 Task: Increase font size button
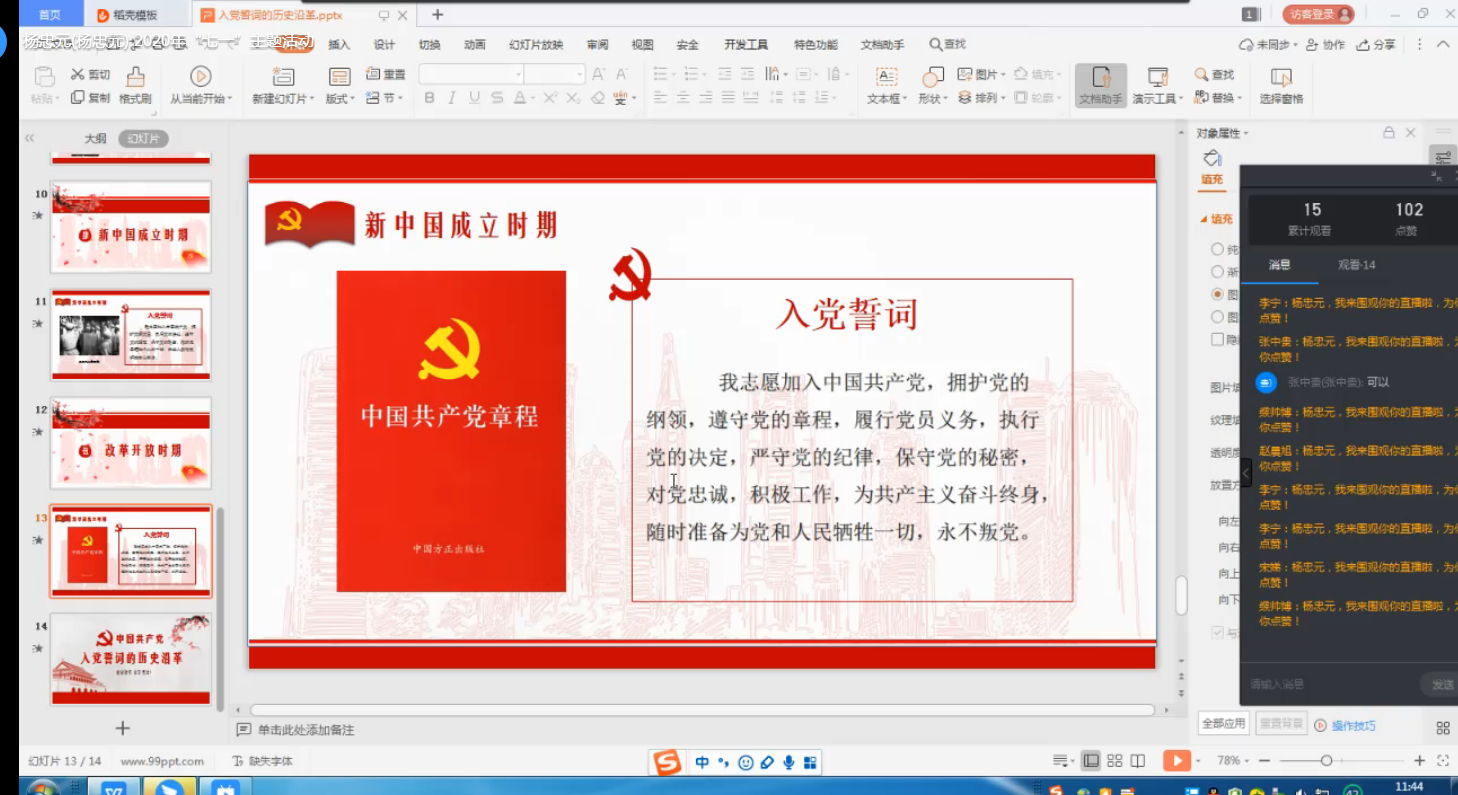[x=599, y=74]
